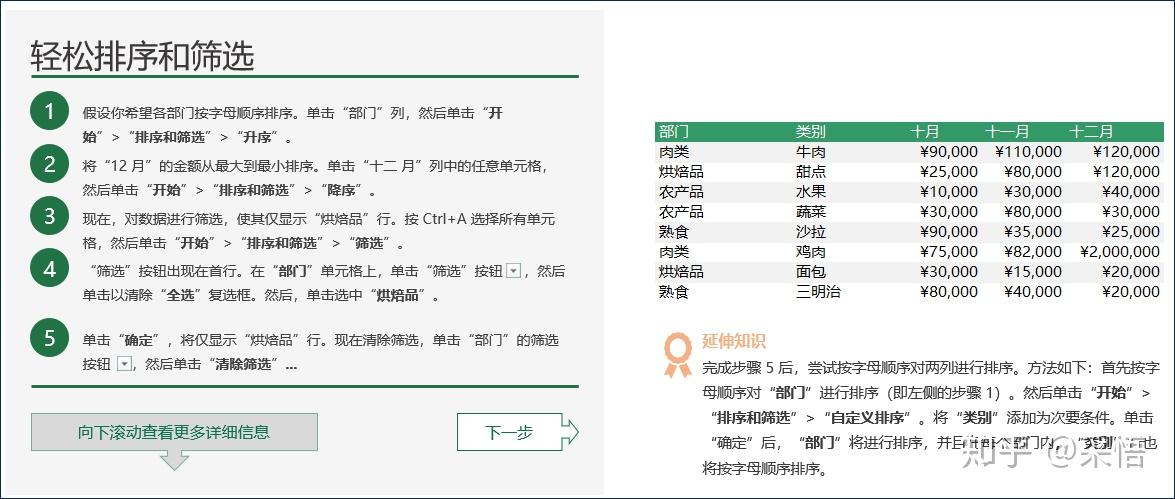Click the down arrow below the scroll banner
The height and width of the screenshot is (499, 1175).
[x=174, y=460]
